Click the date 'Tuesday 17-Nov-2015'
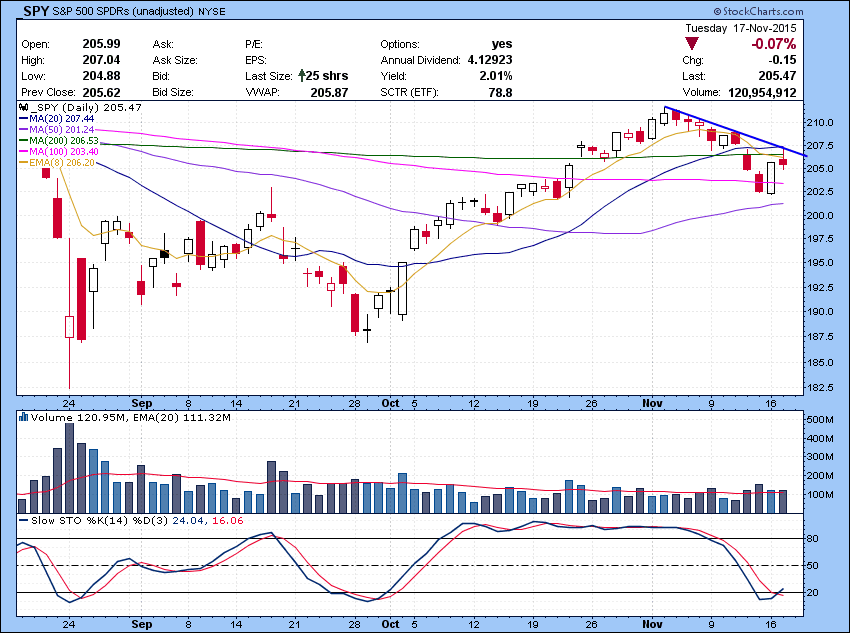The width and height of the screenshot is (850, 633). [740, 28]
